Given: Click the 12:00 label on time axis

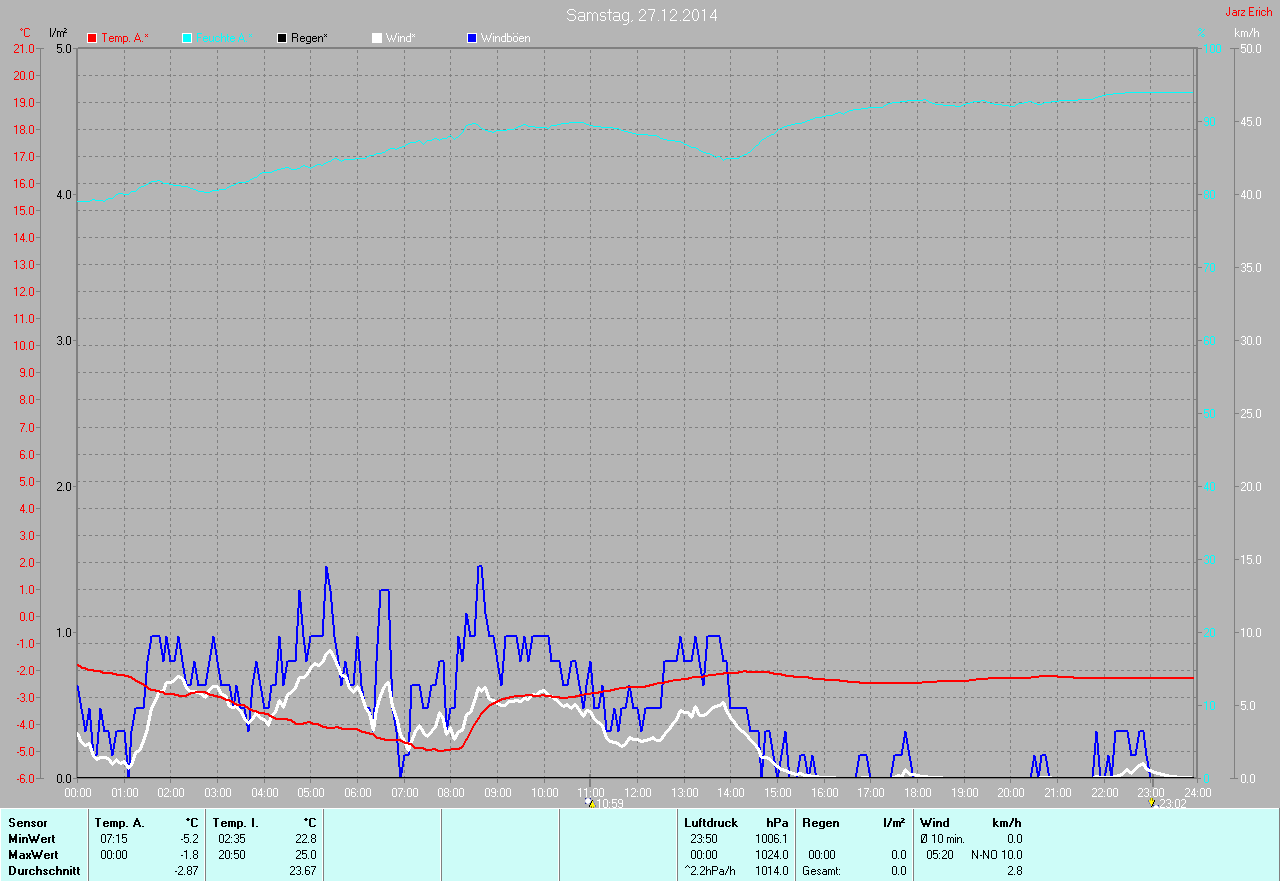Looking at the screenshot, I should 637,793.
